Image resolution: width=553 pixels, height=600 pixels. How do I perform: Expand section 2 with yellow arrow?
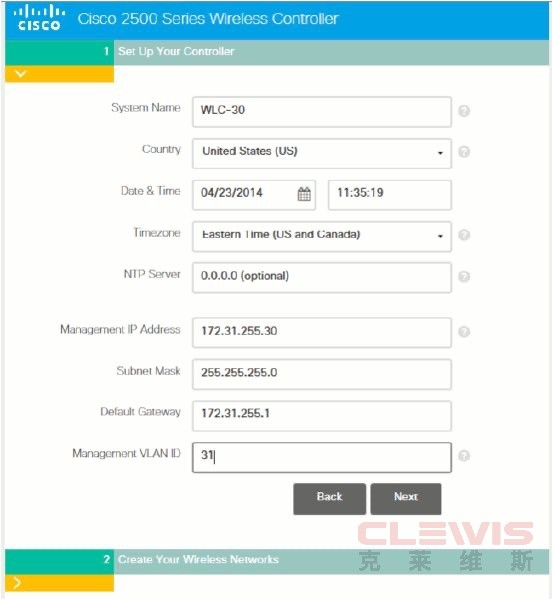click(59, 583)
